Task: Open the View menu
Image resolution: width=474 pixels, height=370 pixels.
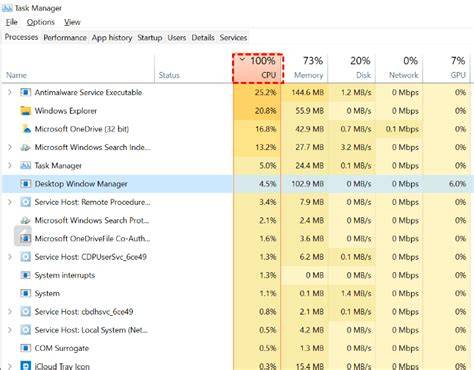Action: pos(72,22)
